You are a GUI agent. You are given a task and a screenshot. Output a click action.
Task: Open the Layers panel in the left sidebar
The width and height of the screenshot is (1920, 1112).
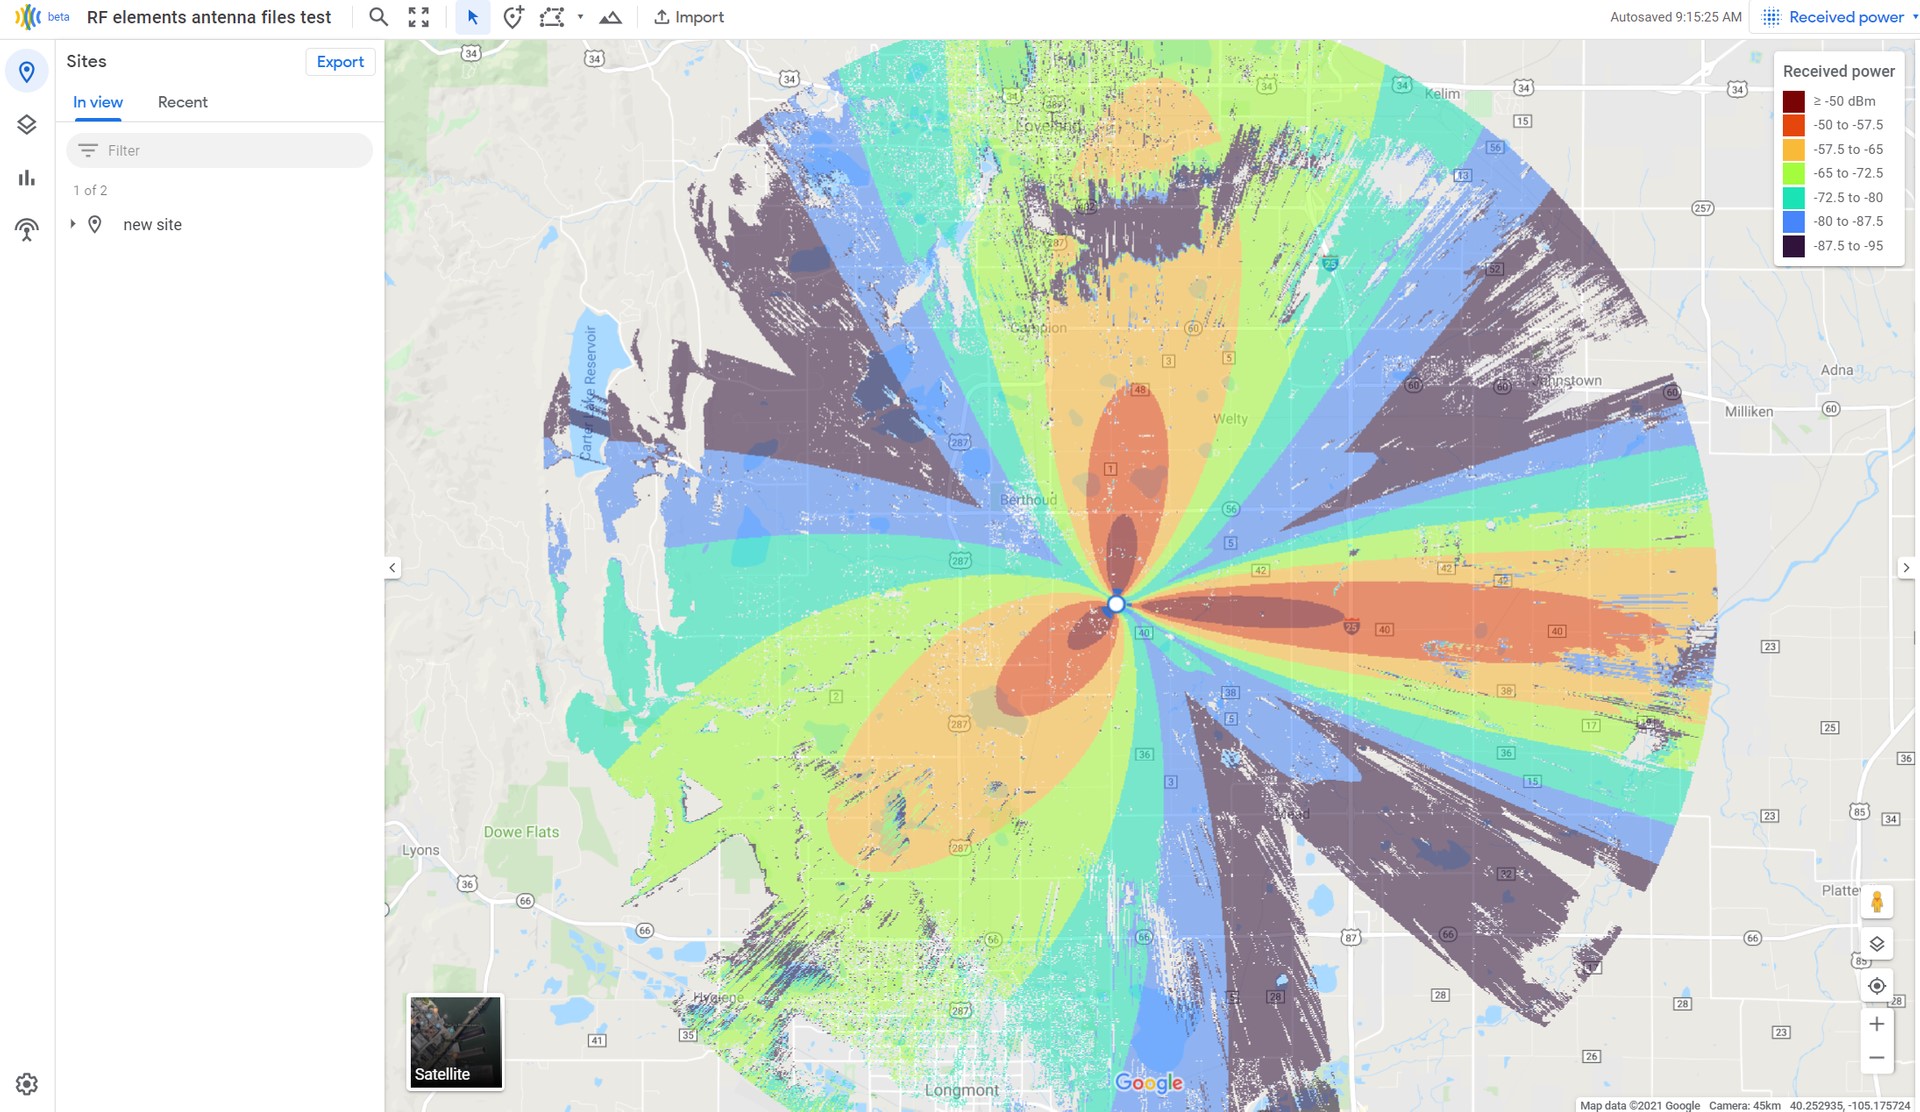pyautogui.click(x=27, y=124)
